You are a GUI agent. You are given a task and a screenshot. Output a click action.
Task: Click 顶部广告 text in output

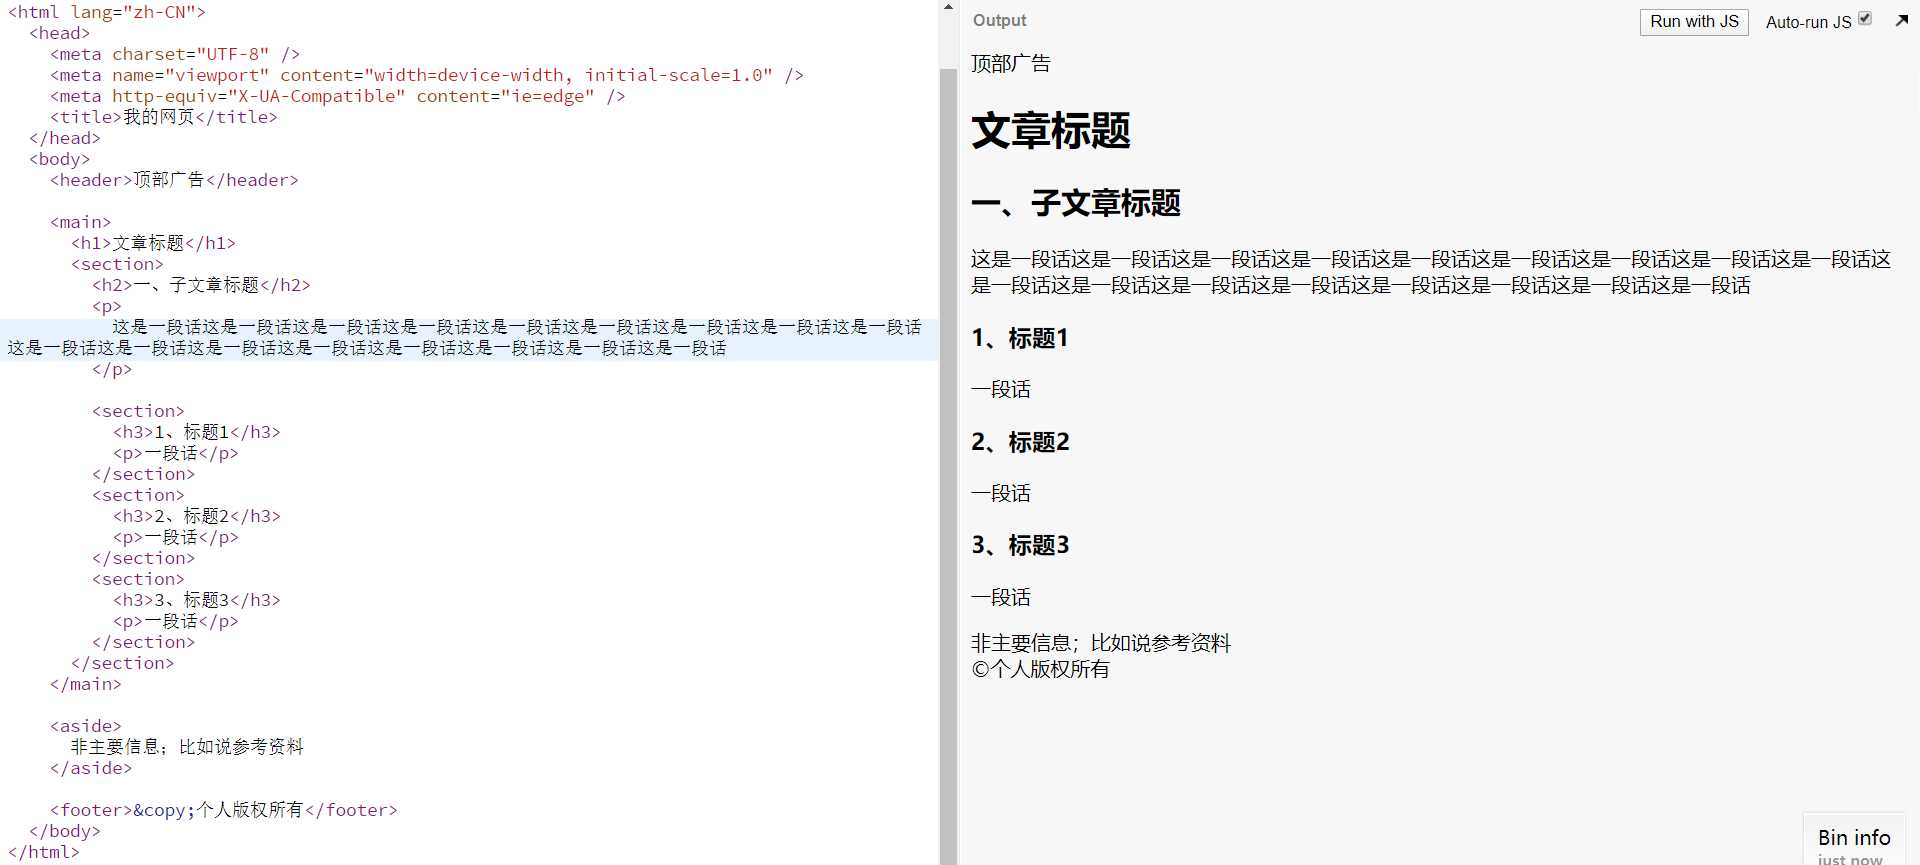[1011, 64]
